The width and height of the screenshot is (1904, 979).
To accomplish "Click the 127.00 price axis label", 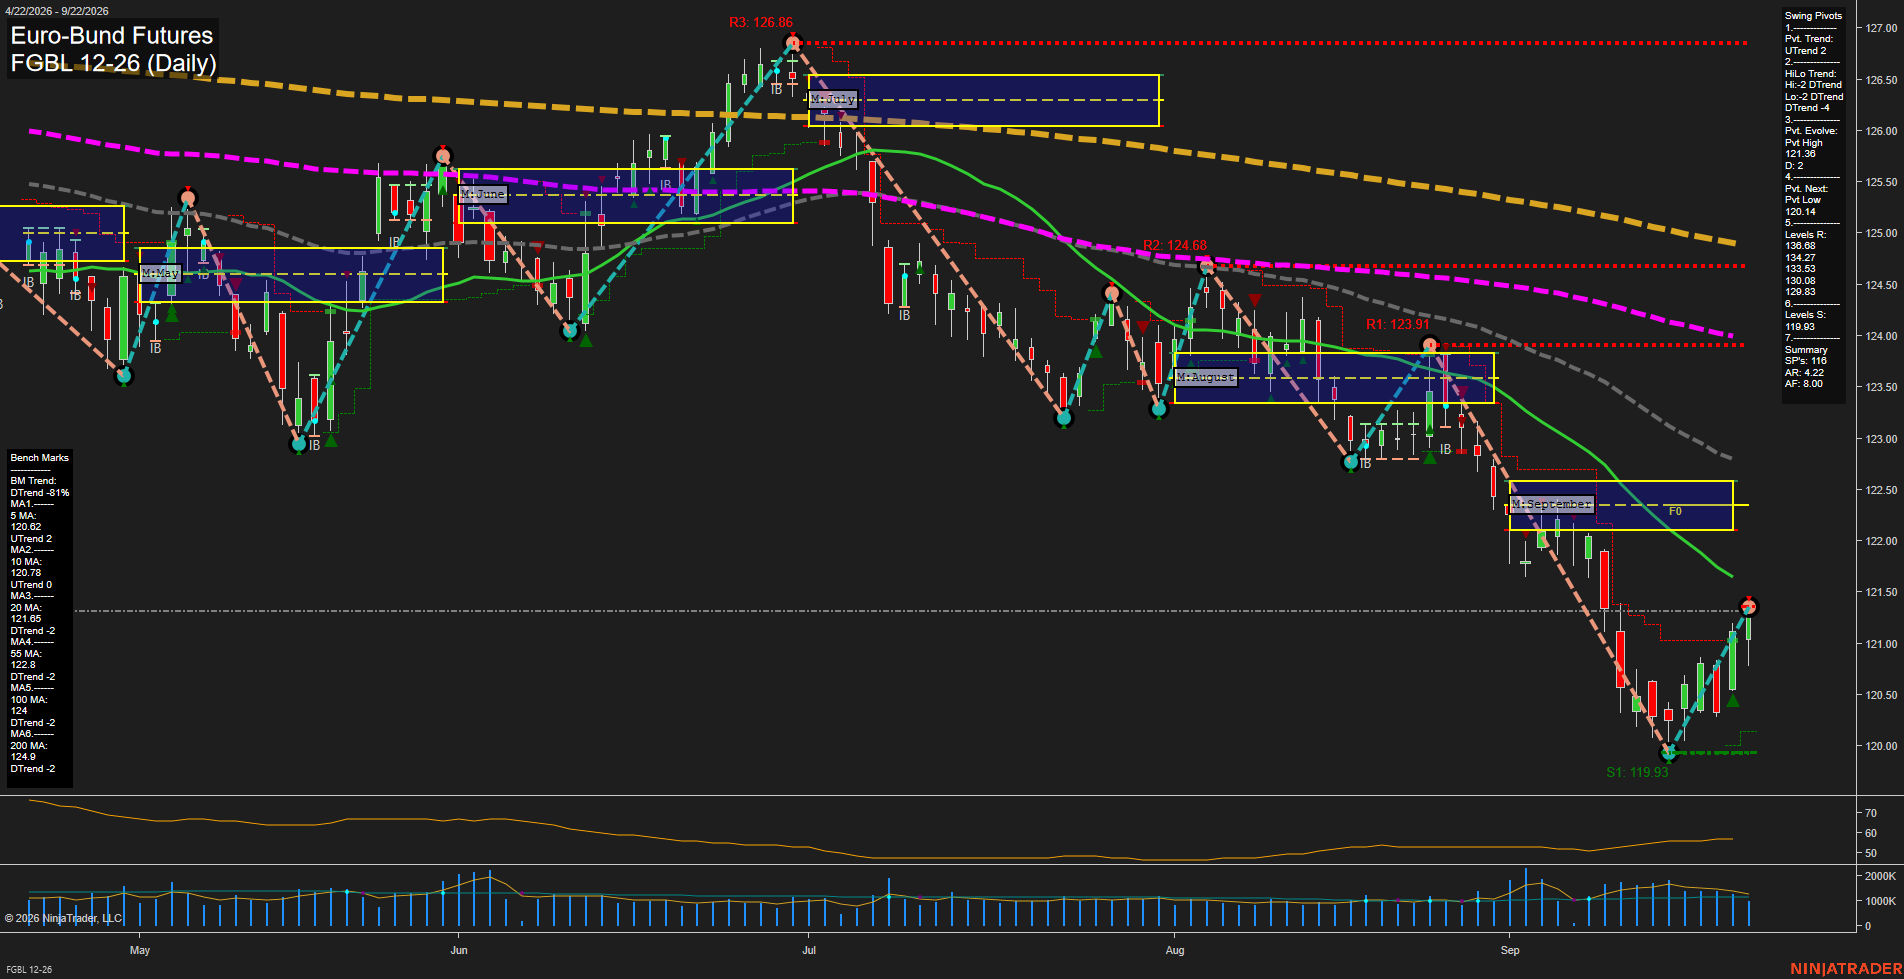I will (x=1881, y=28).
